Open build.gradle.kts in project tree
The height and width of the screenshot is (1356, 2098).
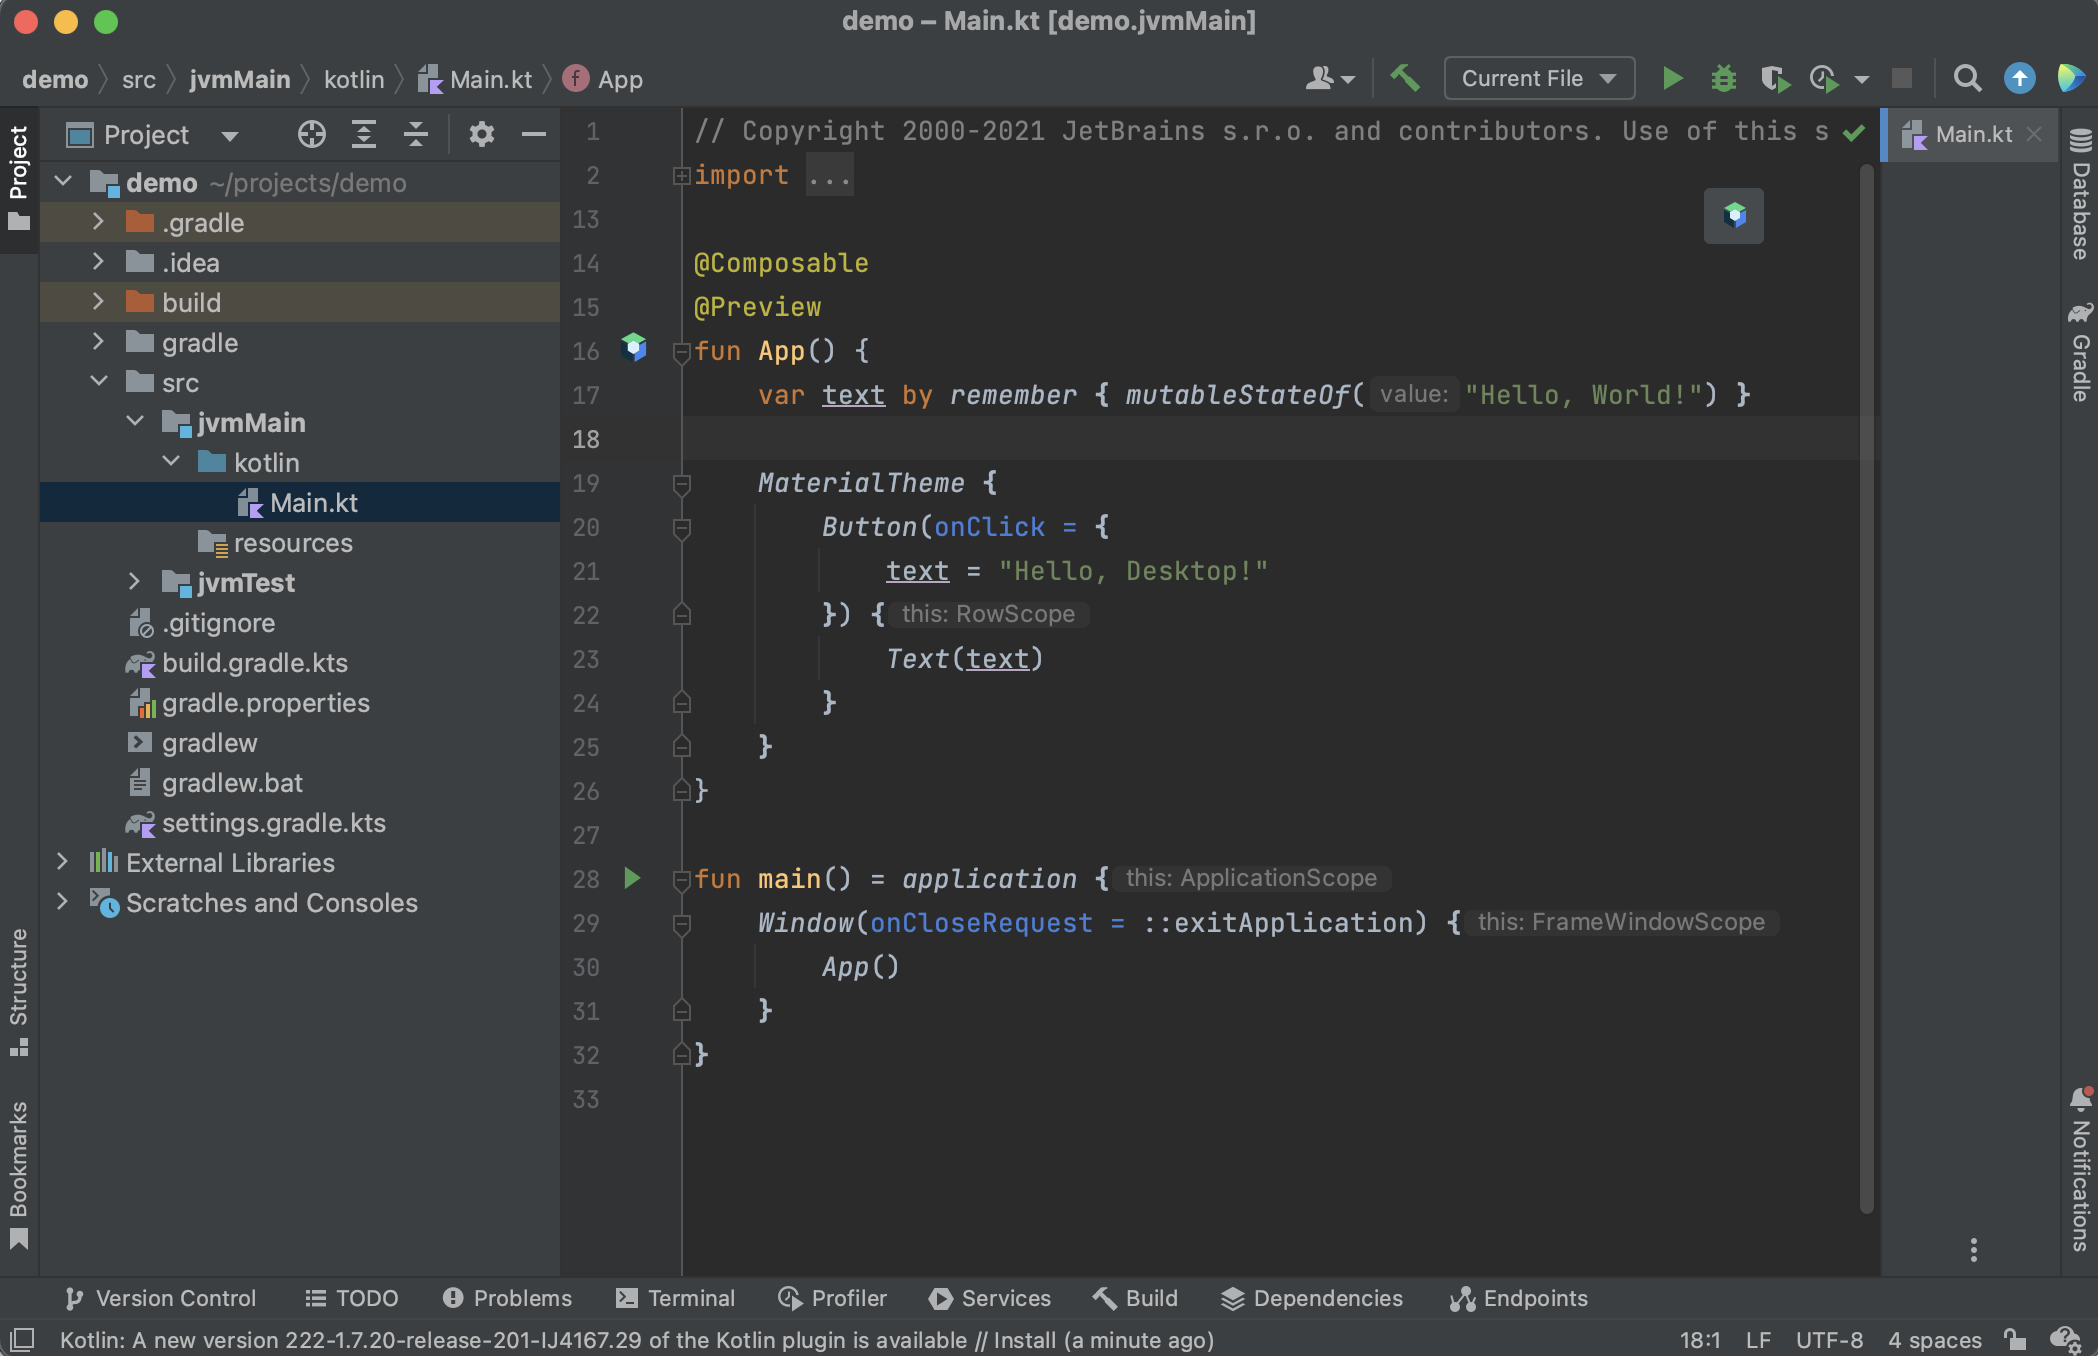point(254,663)
